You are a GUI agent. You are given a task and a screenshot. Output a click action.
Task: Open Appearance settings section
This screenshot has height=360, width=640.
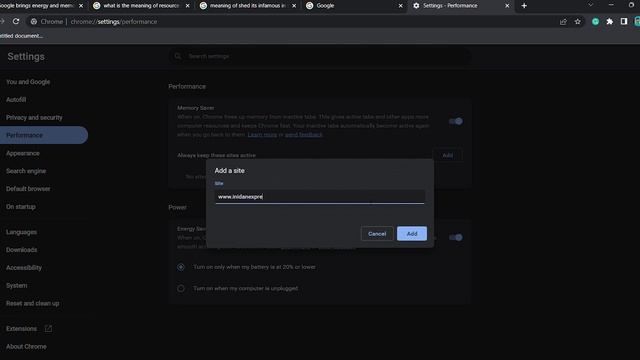pos(22,153)
